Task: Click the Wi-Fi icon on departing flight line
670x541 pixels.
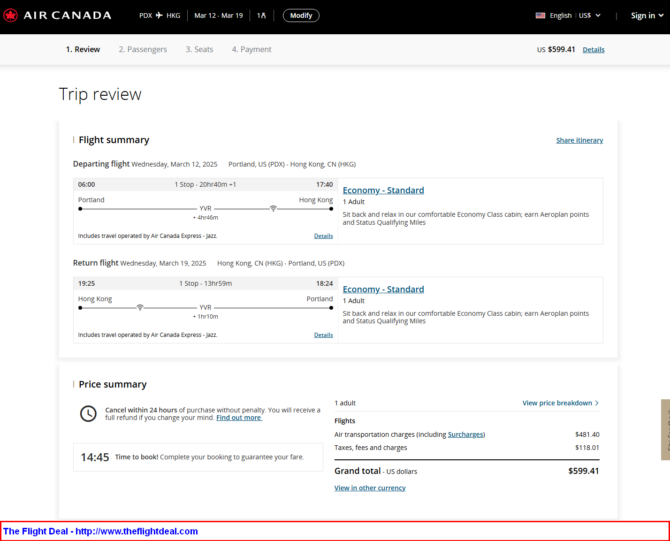Action: (x=273, y=209)
